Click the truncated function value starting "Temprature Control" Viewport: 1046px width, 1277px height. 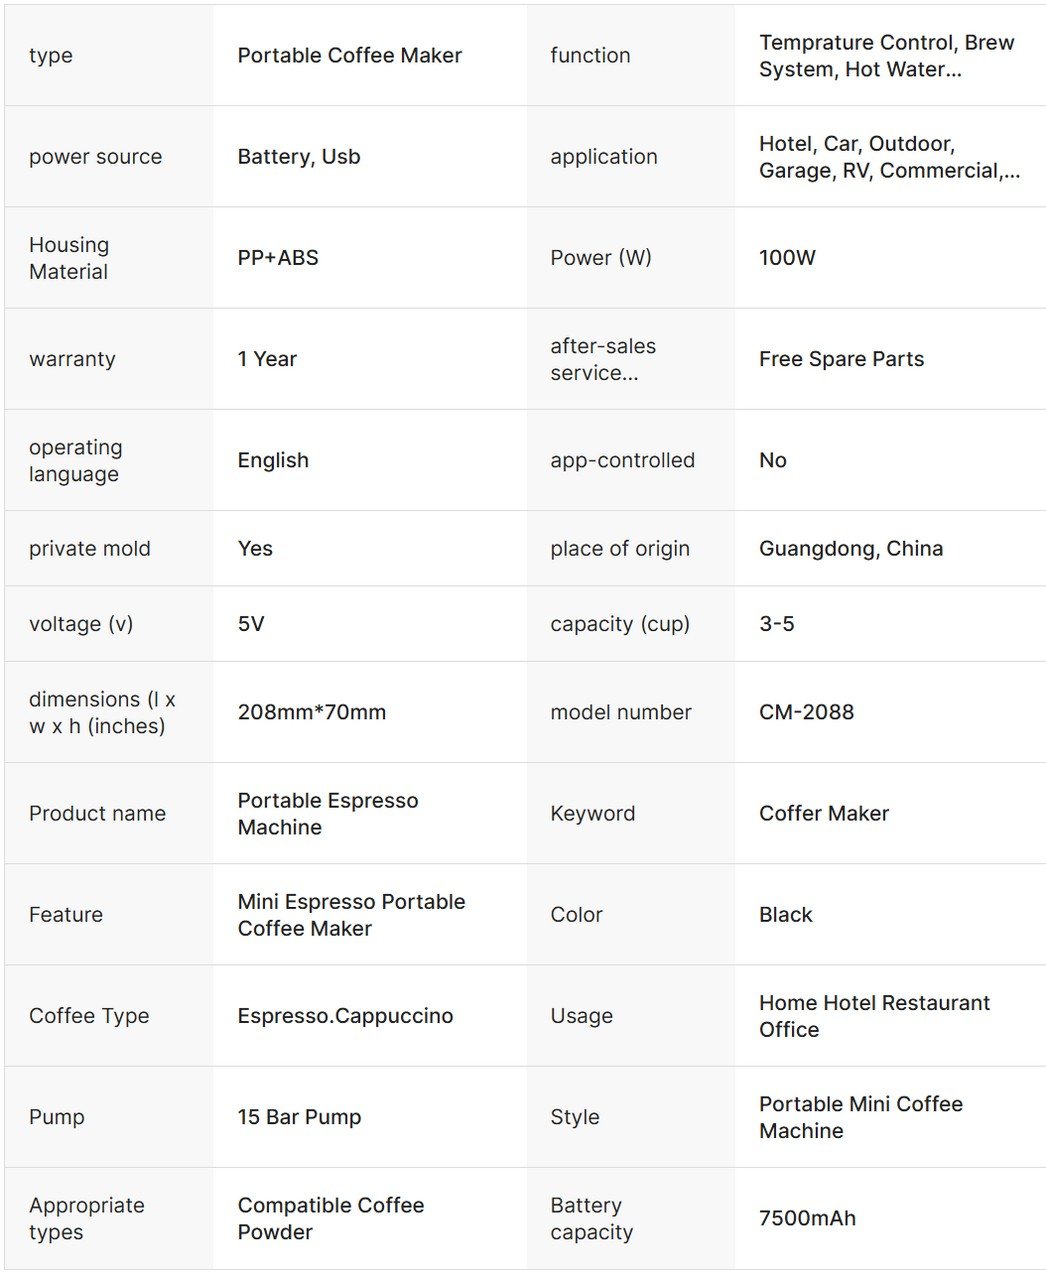tap(886, 56)
